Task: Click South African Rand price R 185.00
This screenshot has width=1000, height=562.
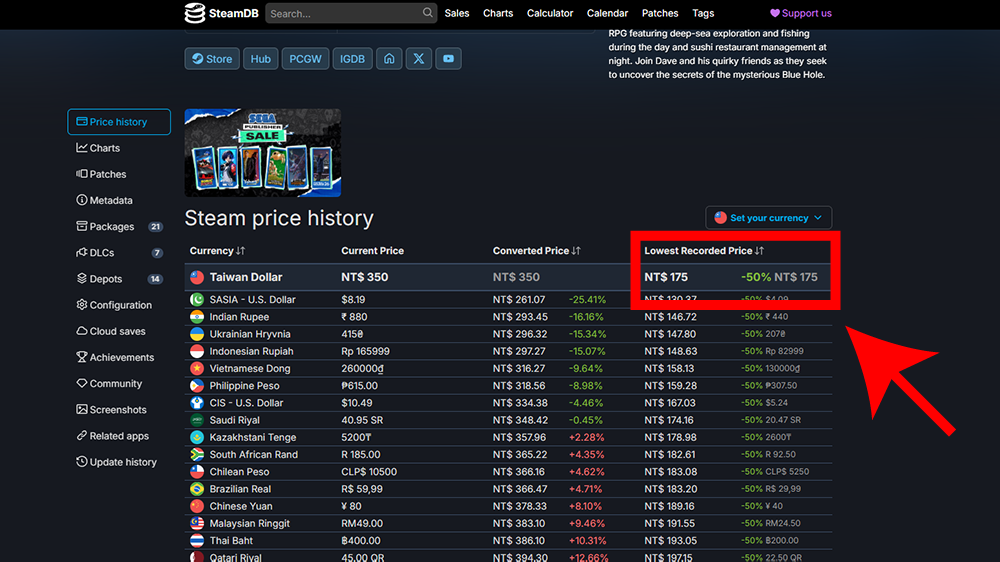Action: point(360,454)
